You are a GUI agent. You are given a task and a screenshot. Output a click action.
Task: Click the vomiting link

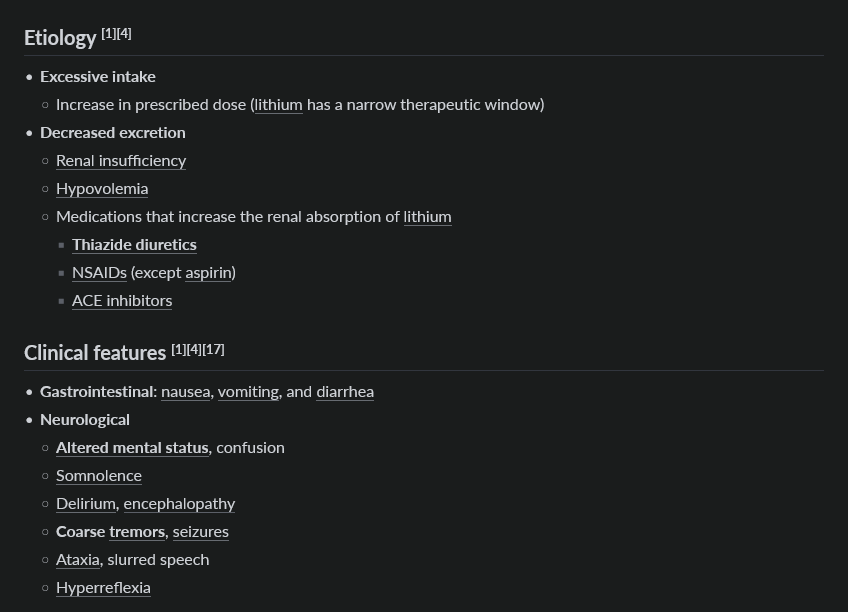[248, 392]
